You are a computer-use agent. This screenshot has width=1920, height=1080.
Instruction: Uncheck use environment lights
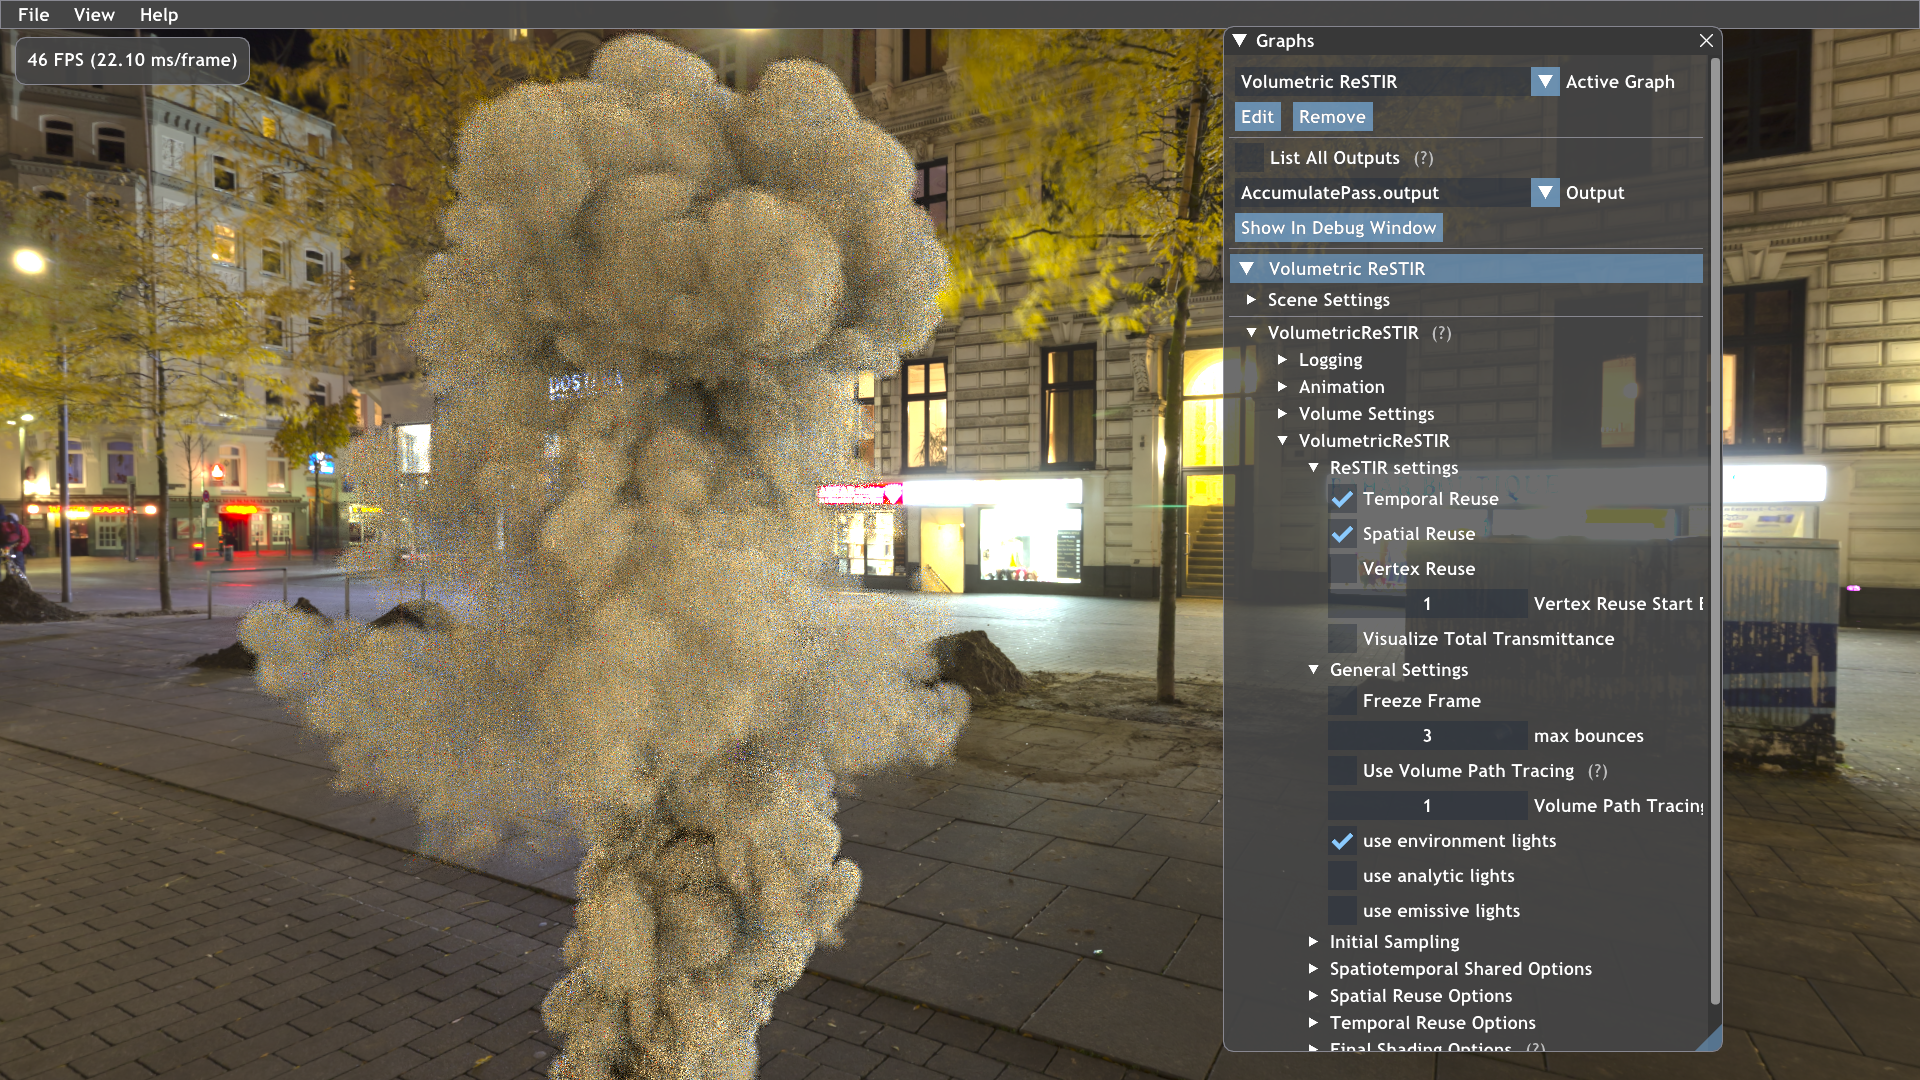click(x=1342, y=841)
